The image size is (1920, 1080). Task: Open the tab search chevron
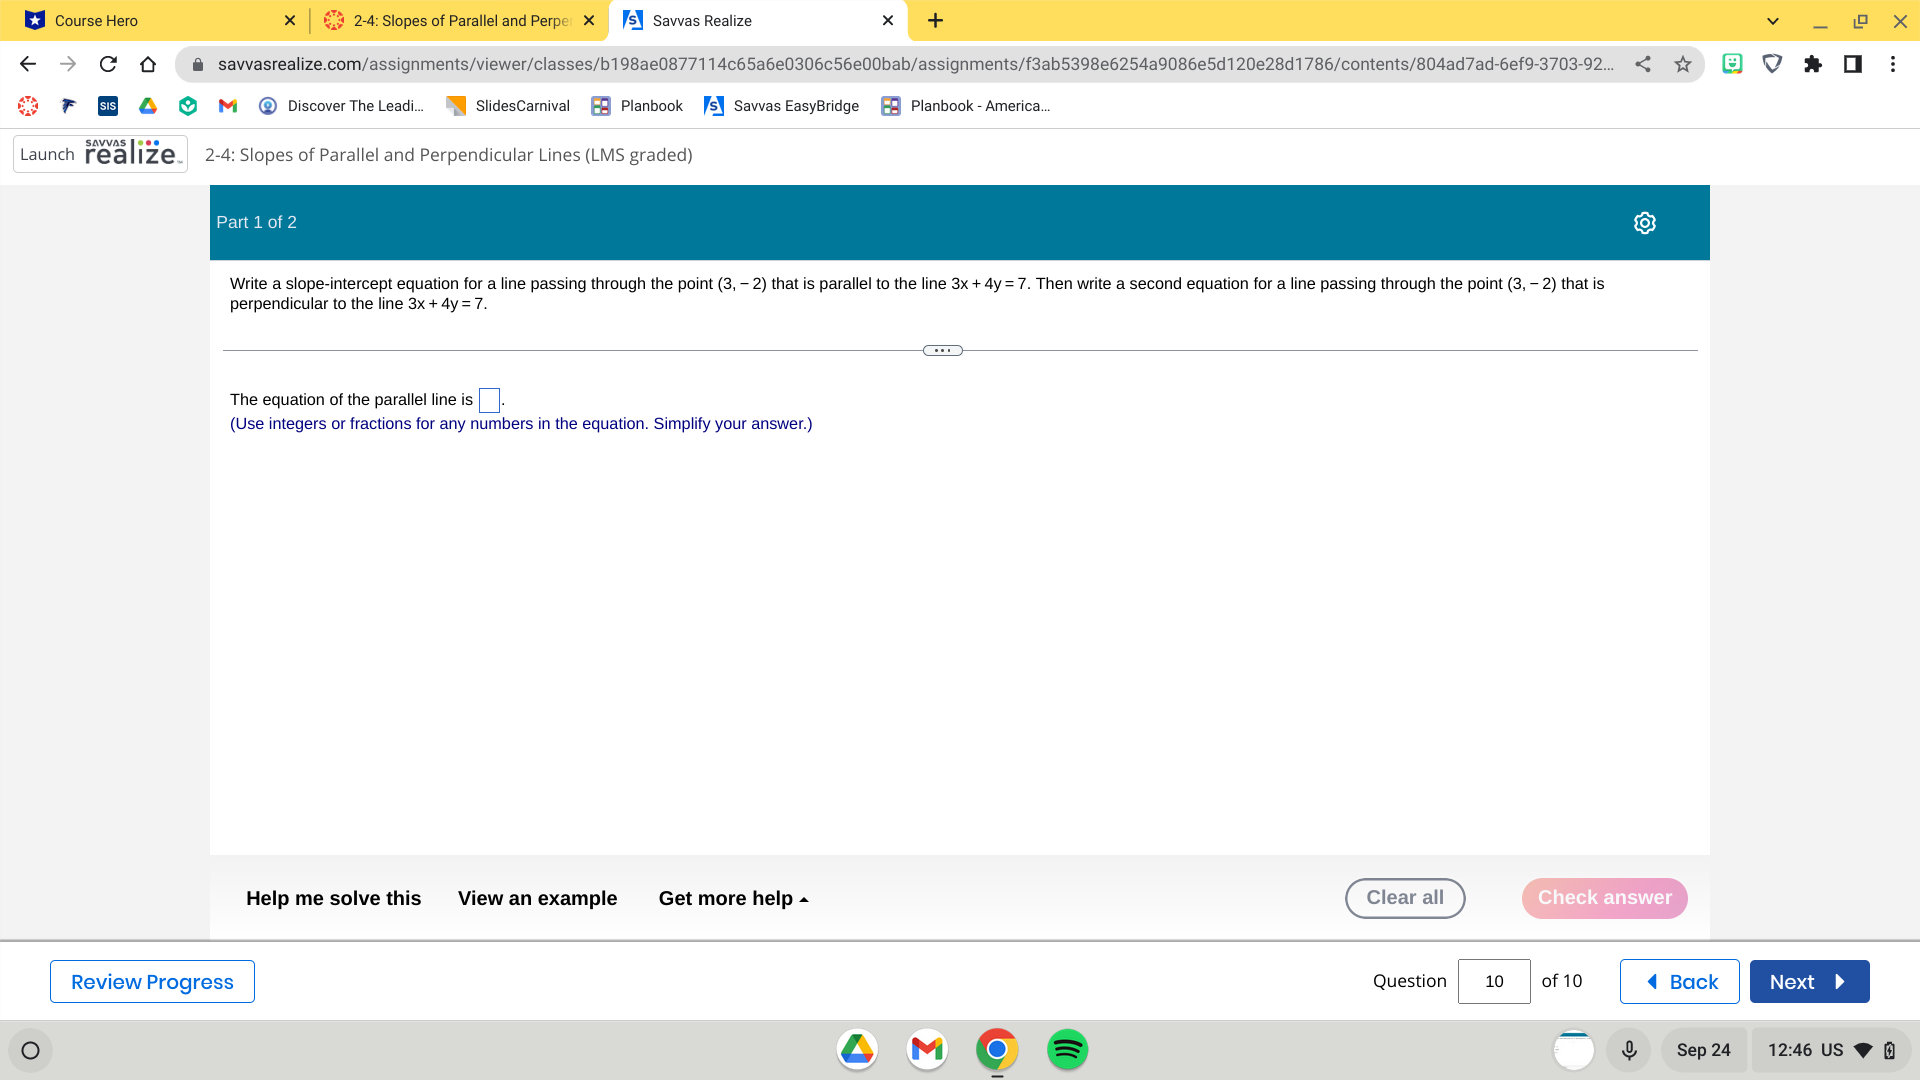(x=1773, y=20)
